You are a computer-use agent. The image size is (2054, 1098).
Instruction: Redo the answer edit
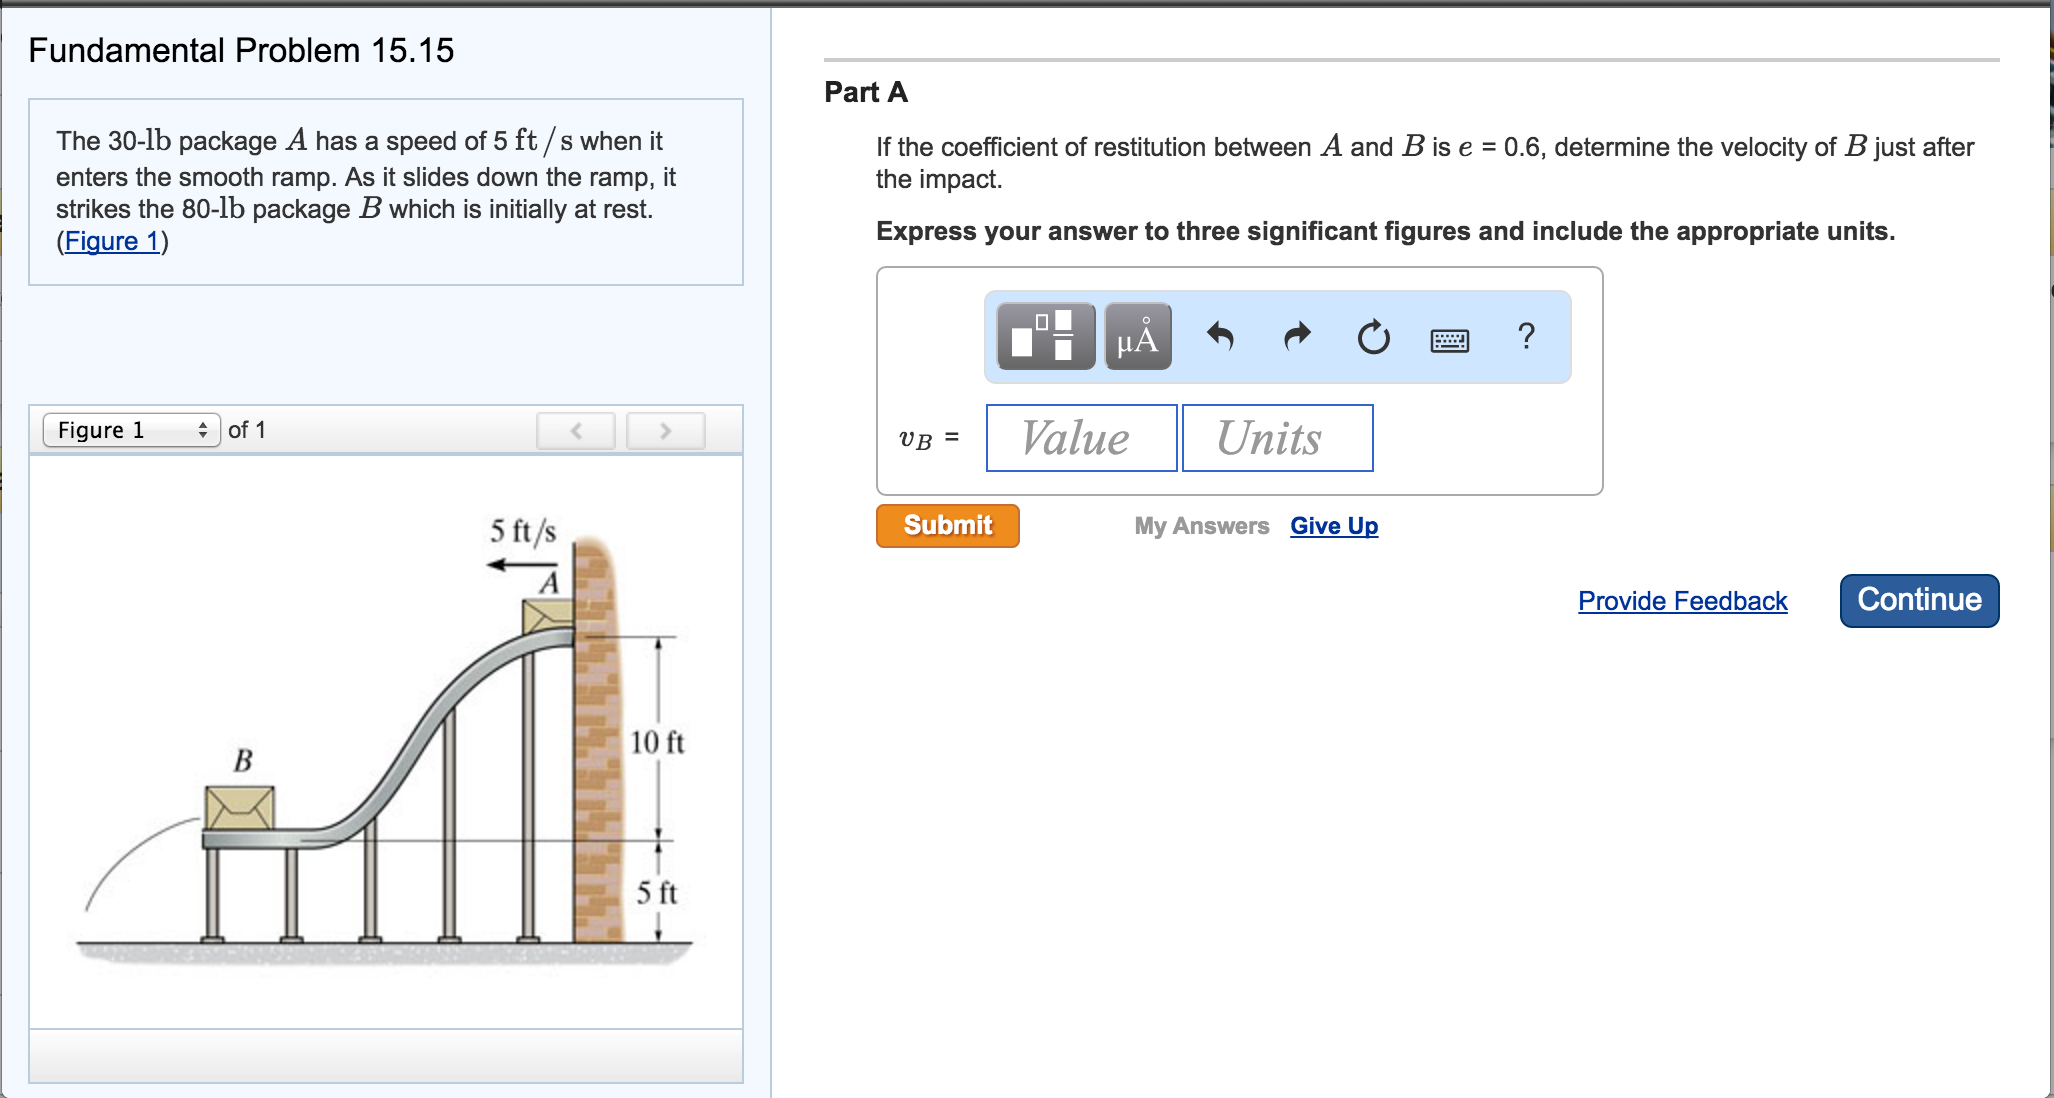click(1297, 336)
